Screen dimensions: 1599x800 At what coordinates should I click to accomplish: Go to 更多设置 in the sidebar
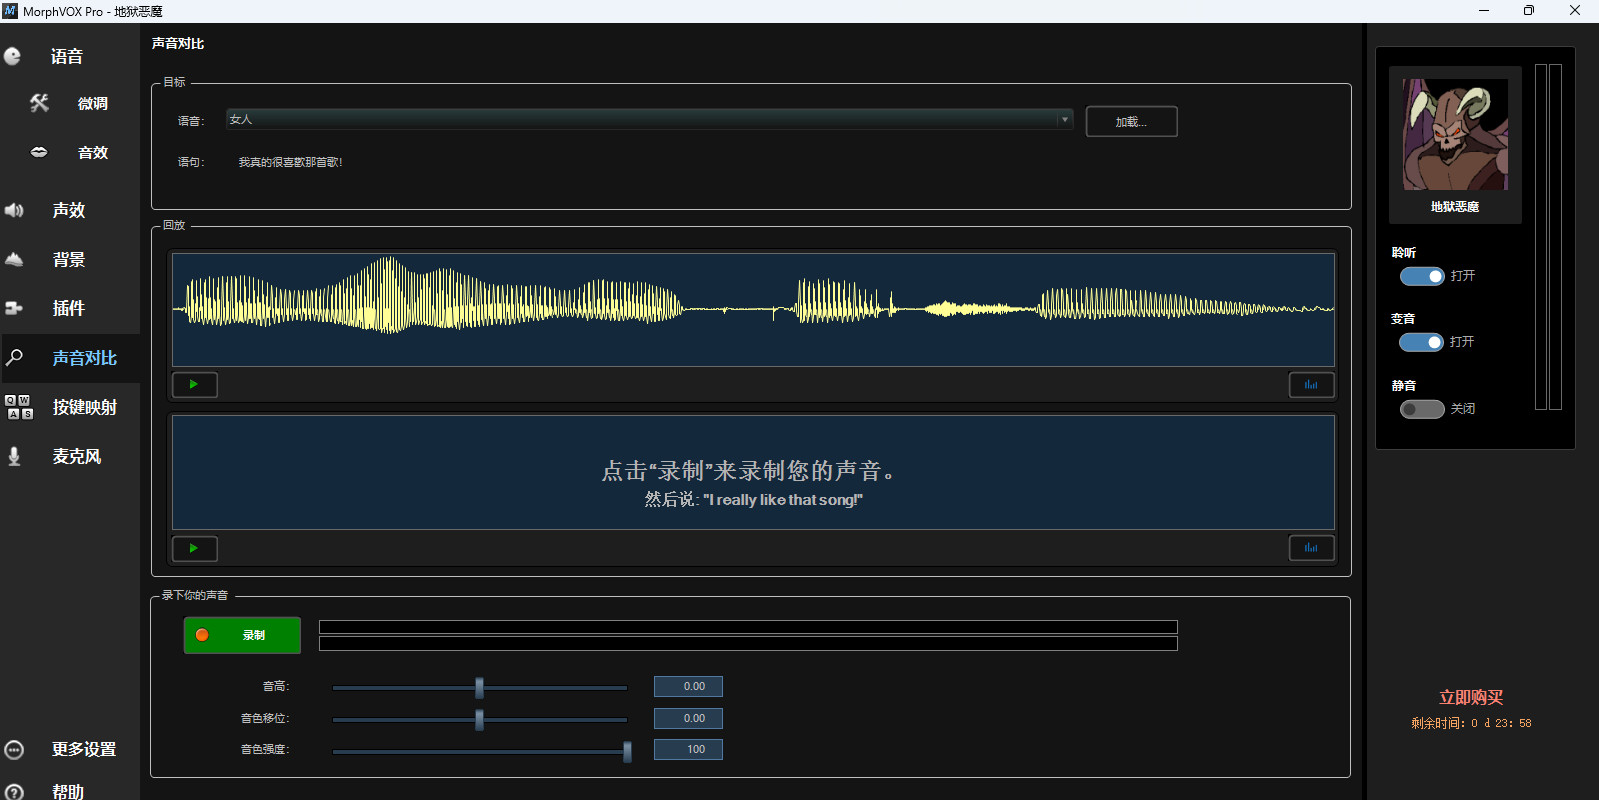[x=83, y=749]
